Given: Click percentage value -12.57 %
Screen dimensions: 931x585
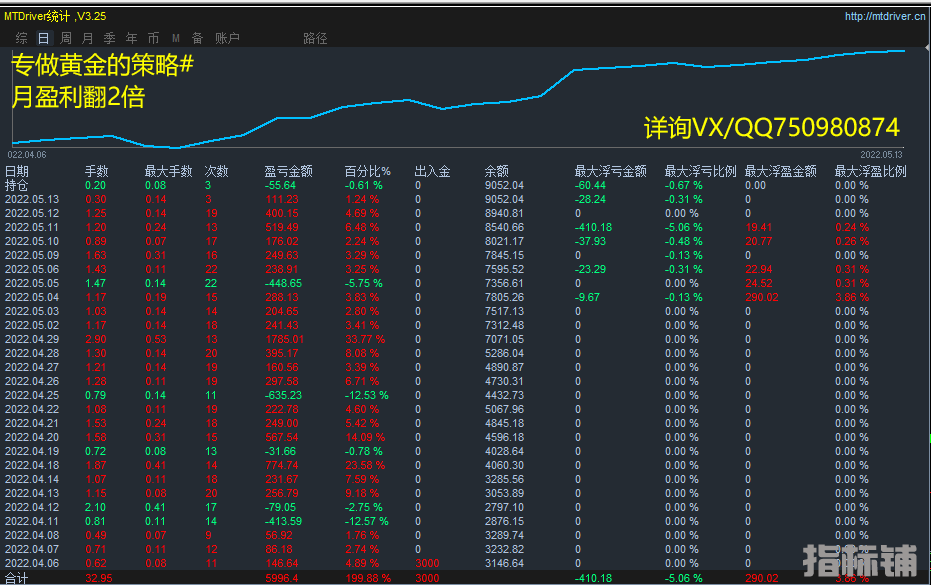Looking at the screenshot, I should click(x=367, y=521).
